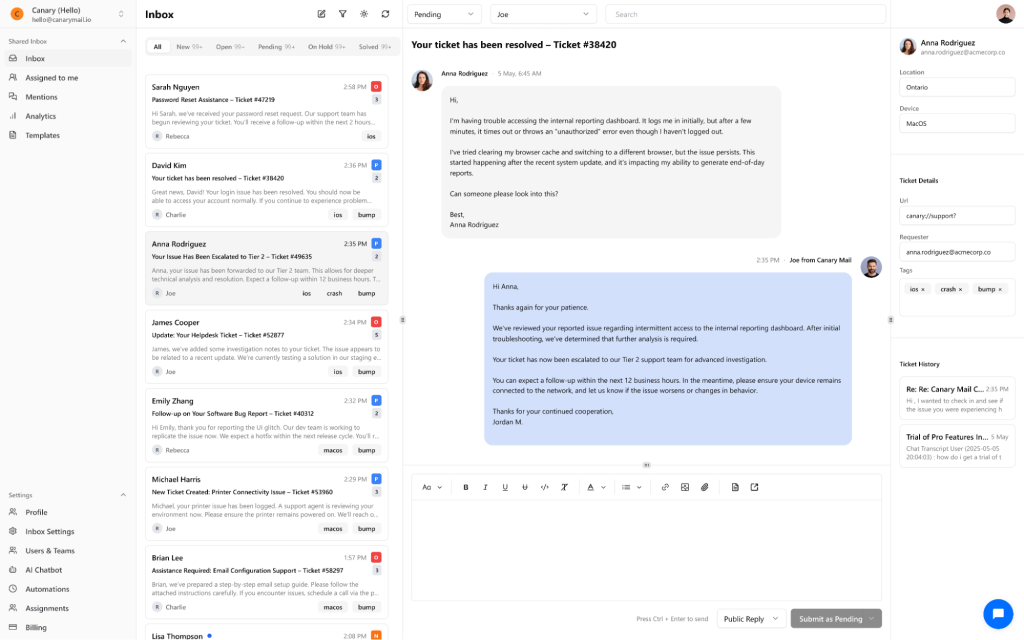1024x640 pixels.
Task: Refresh the inbox with the refresh icon
Action: 387,14
